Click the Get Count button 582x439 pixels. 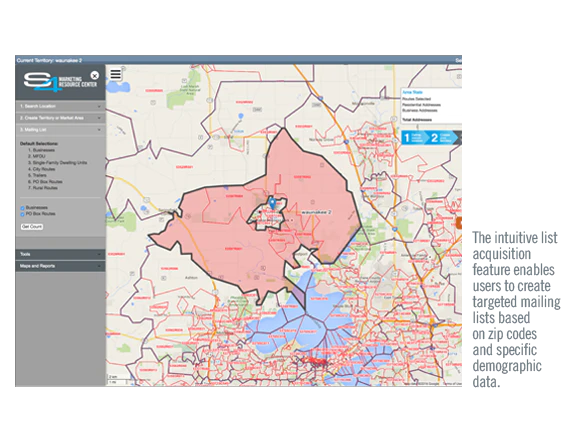click(32, 226)
